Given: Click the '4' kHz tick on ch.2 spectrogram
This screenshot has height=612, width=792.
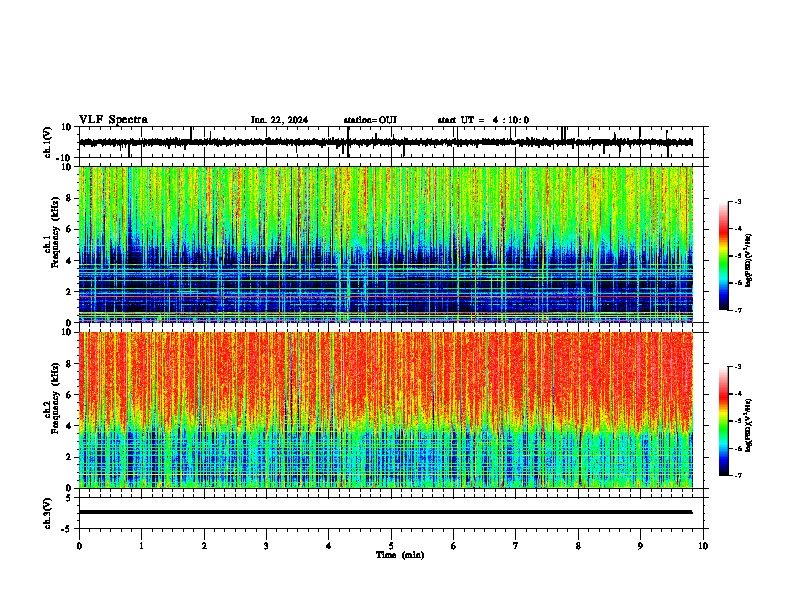Looking at the screenshot, I should 70,426.
